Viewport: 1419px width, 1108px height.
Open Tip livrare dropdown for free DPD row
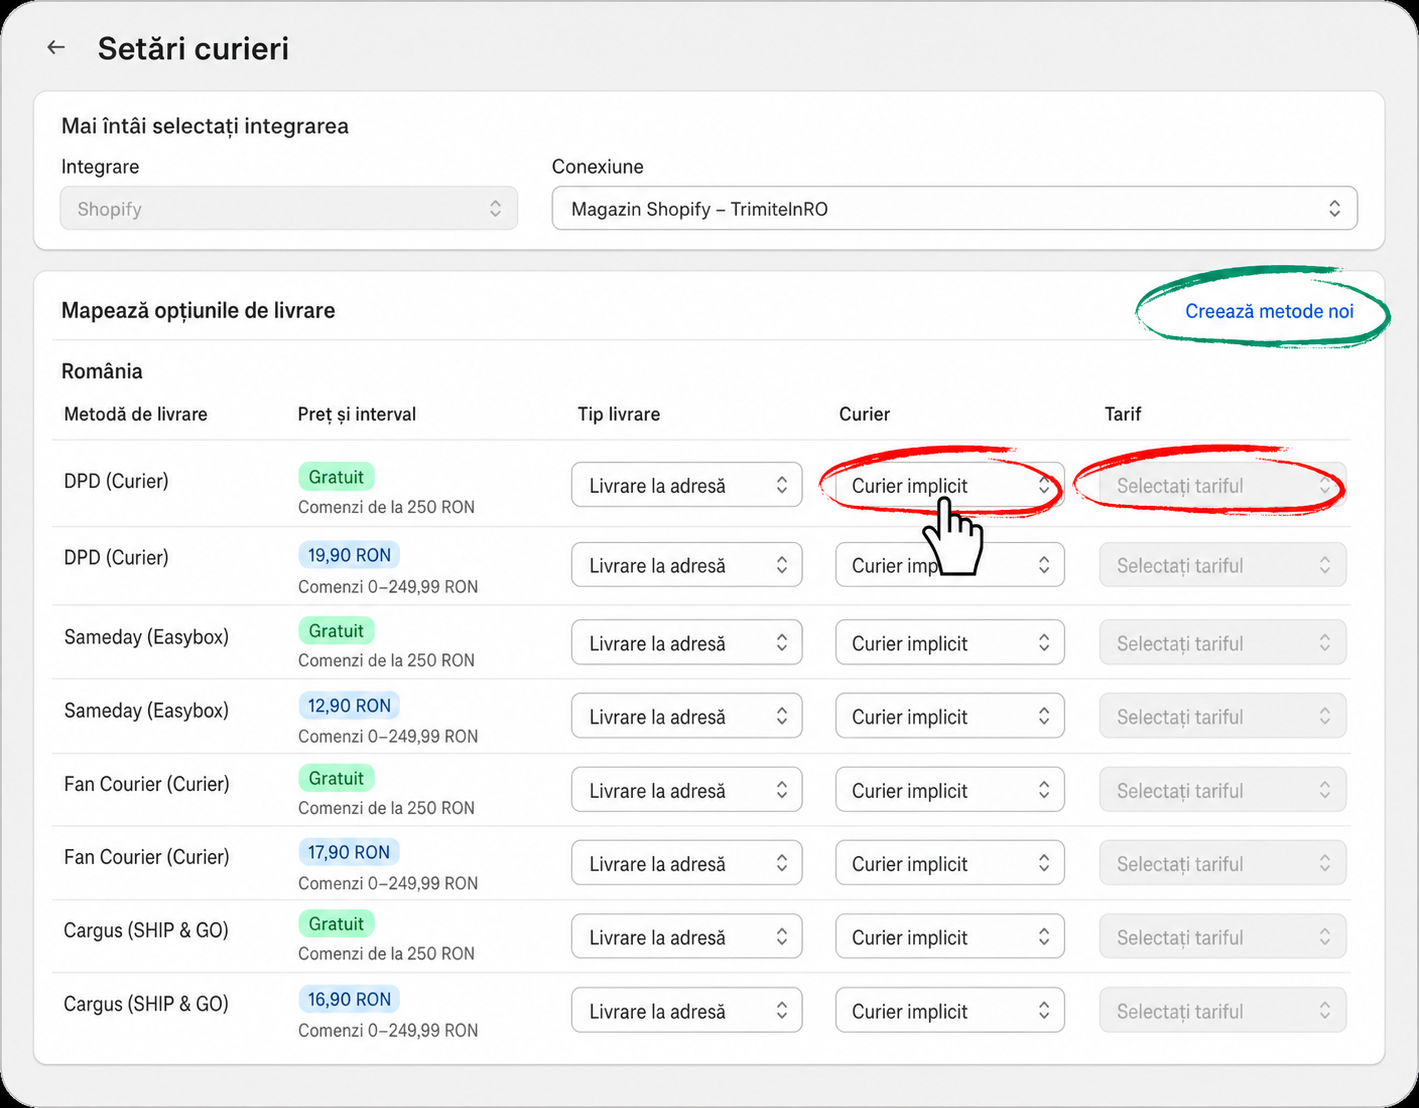point(687,485)
